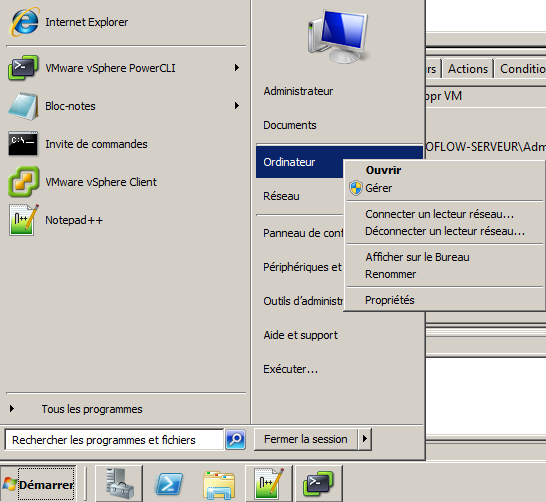Launch VMware vSphere Client icon

tap(23, 182)
